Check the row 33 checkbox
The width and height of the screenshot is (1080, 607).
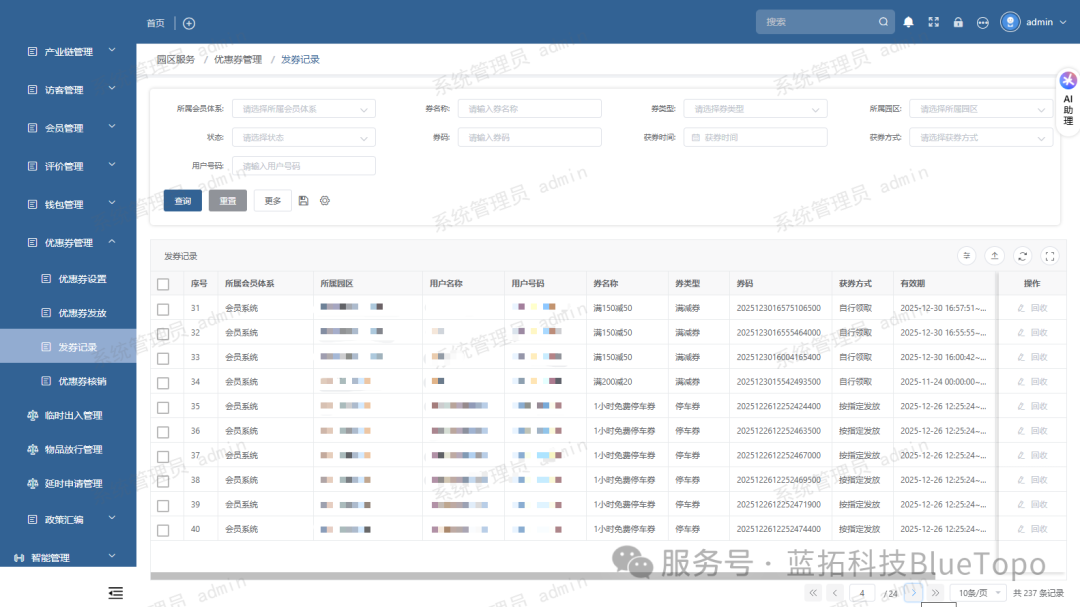[163, 358]
